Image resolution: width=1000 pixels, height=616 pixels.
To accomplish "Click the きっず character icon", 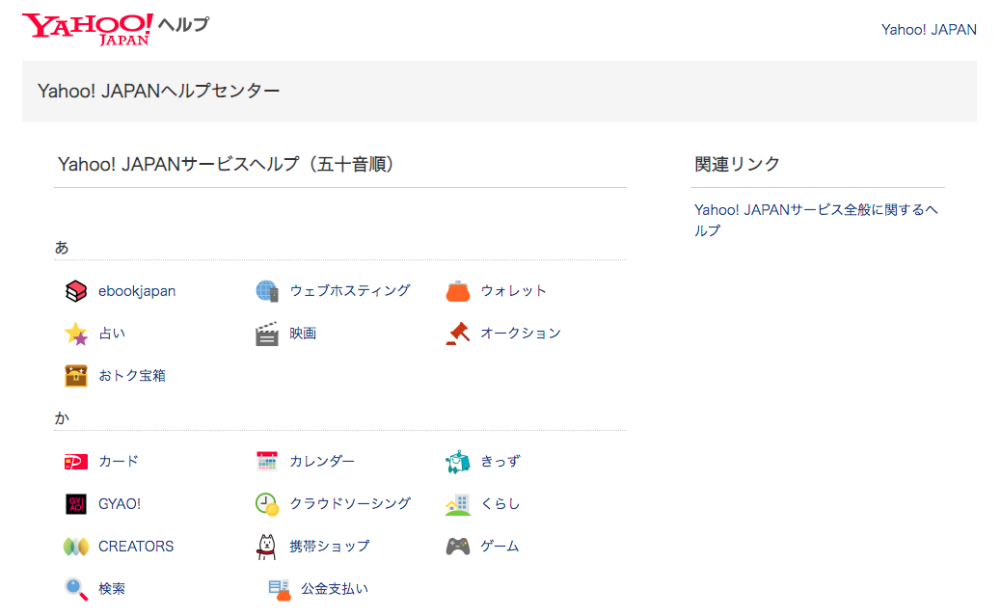I will point(458,461).
